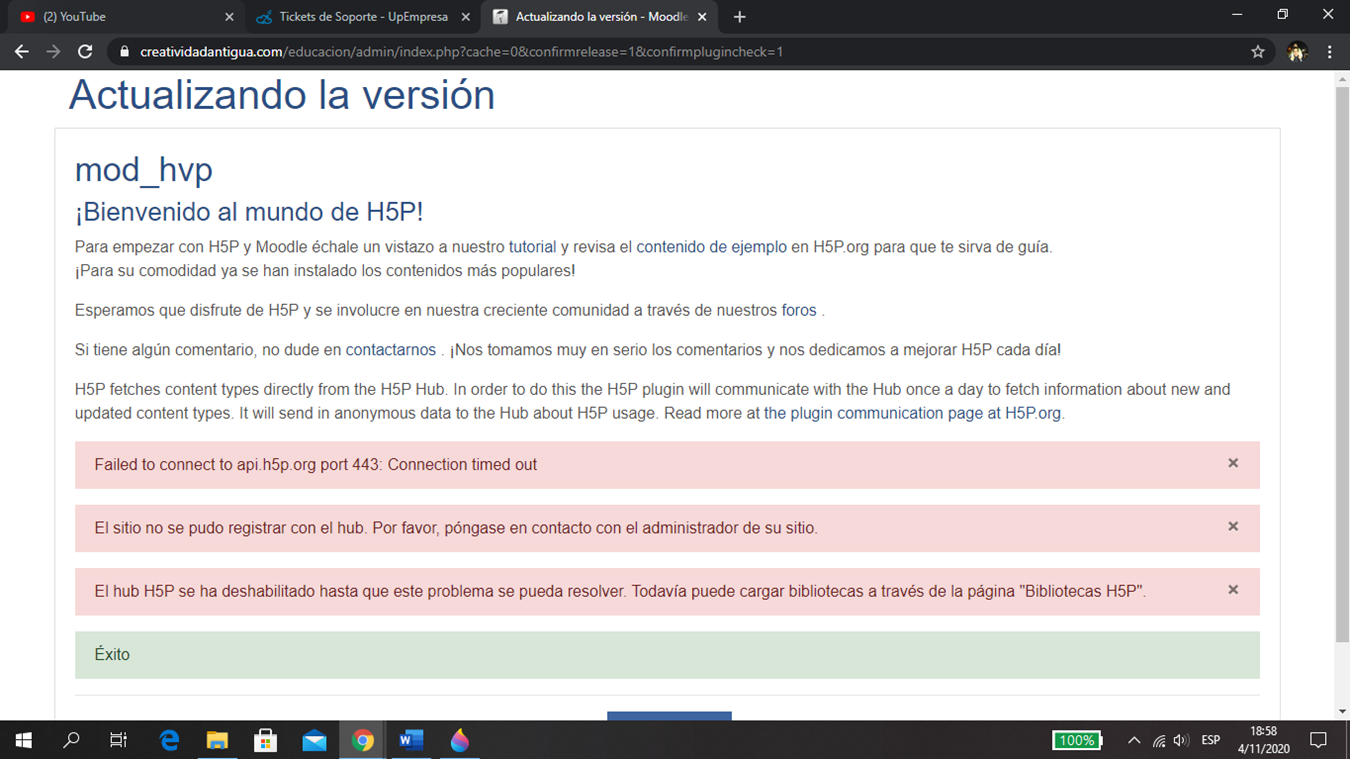Reload the current page
Screen dimensions: 1350x759
click(86, 52)
